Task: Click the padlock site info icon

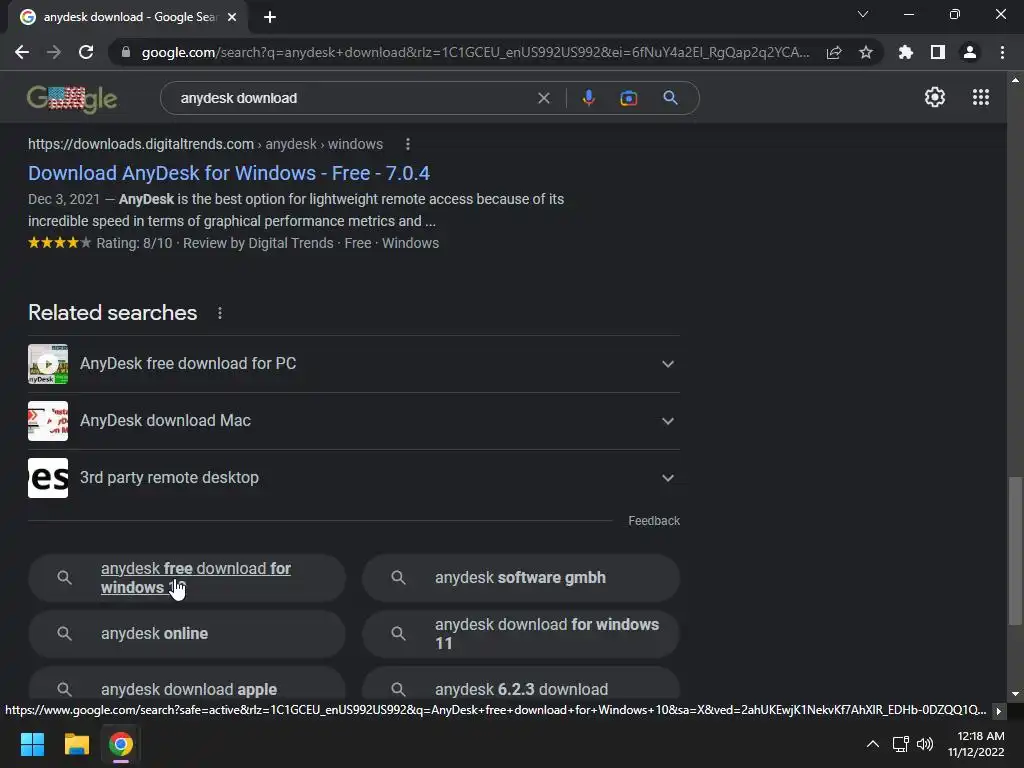Action: click(126, 52)
